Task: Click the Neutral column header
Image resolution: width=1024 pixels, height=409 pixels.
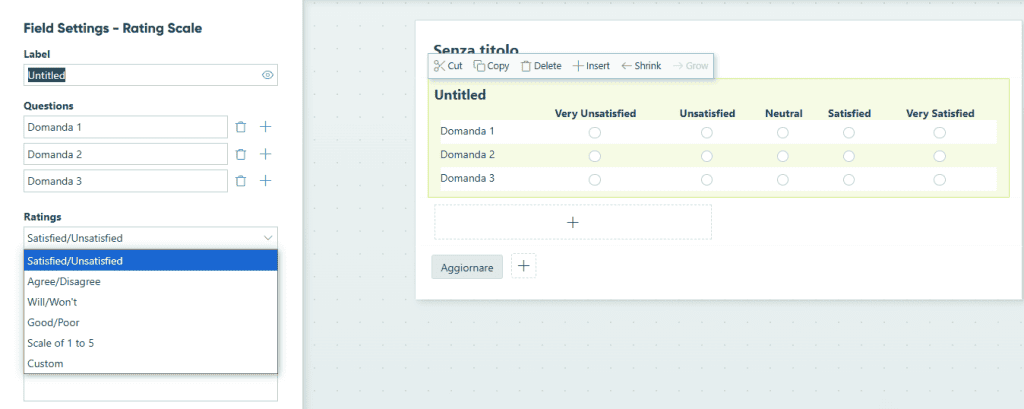Action: click(x=784, y=114)
